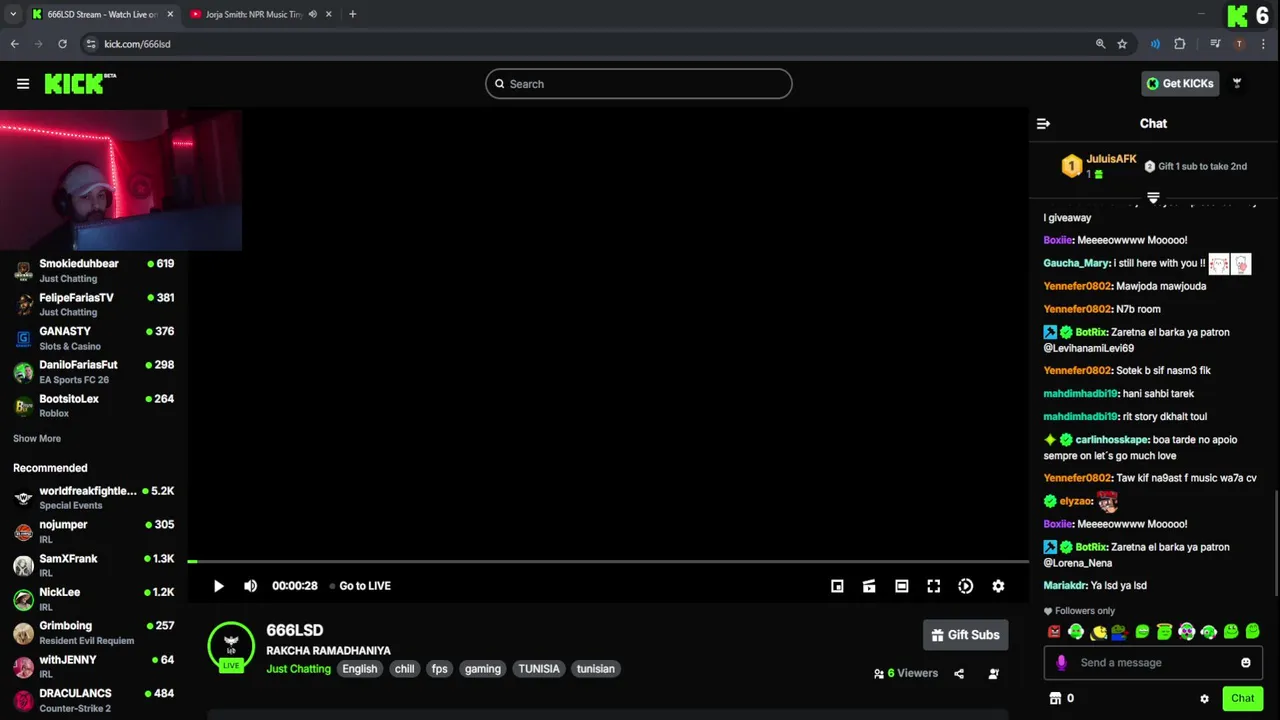1280x720 pixels.
Task: Open DRACULANCS recommended channel
Action: (94, 700)
